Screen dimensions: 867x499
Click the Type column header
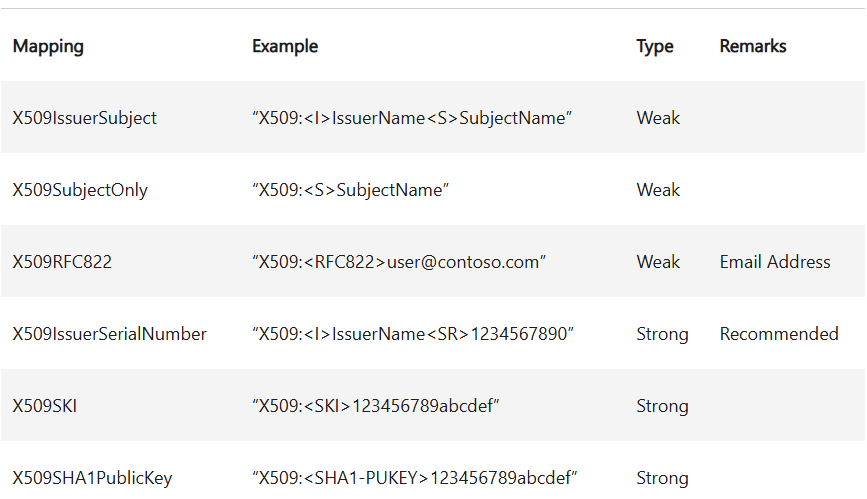(655, 46)
